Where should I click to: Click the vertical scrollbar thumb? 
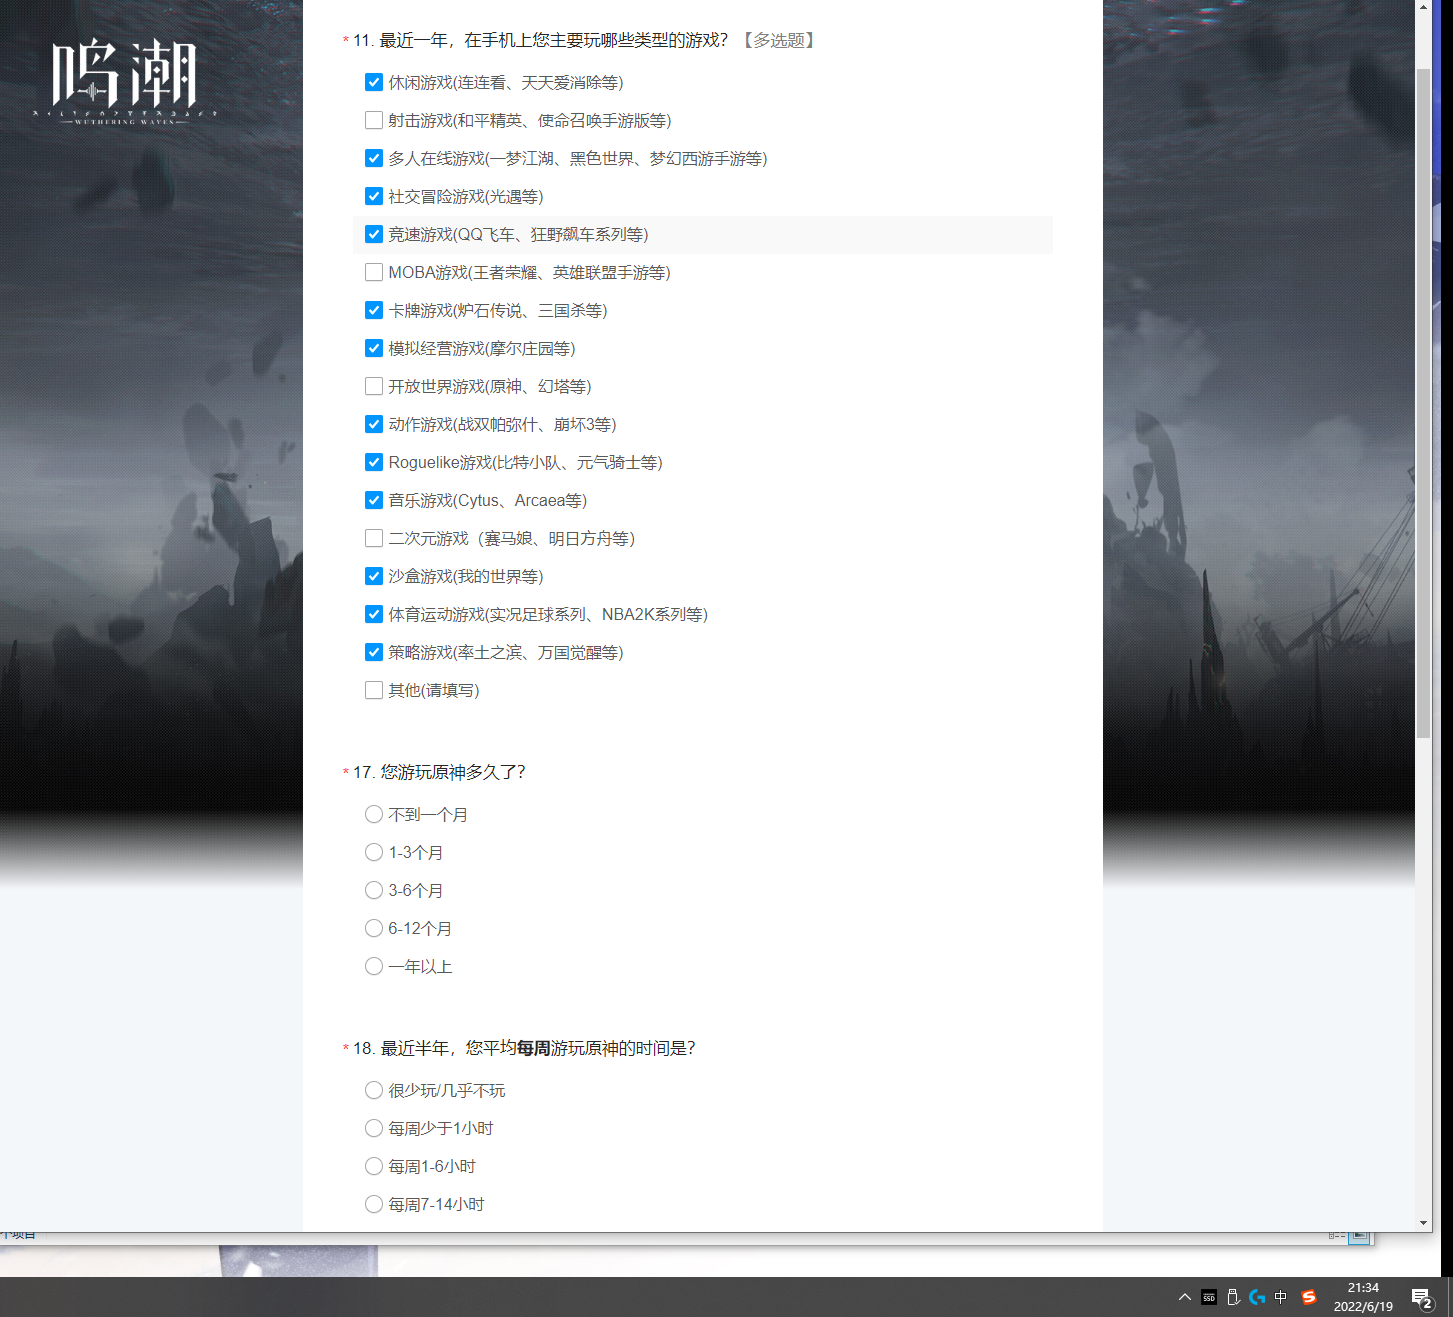1424,403
